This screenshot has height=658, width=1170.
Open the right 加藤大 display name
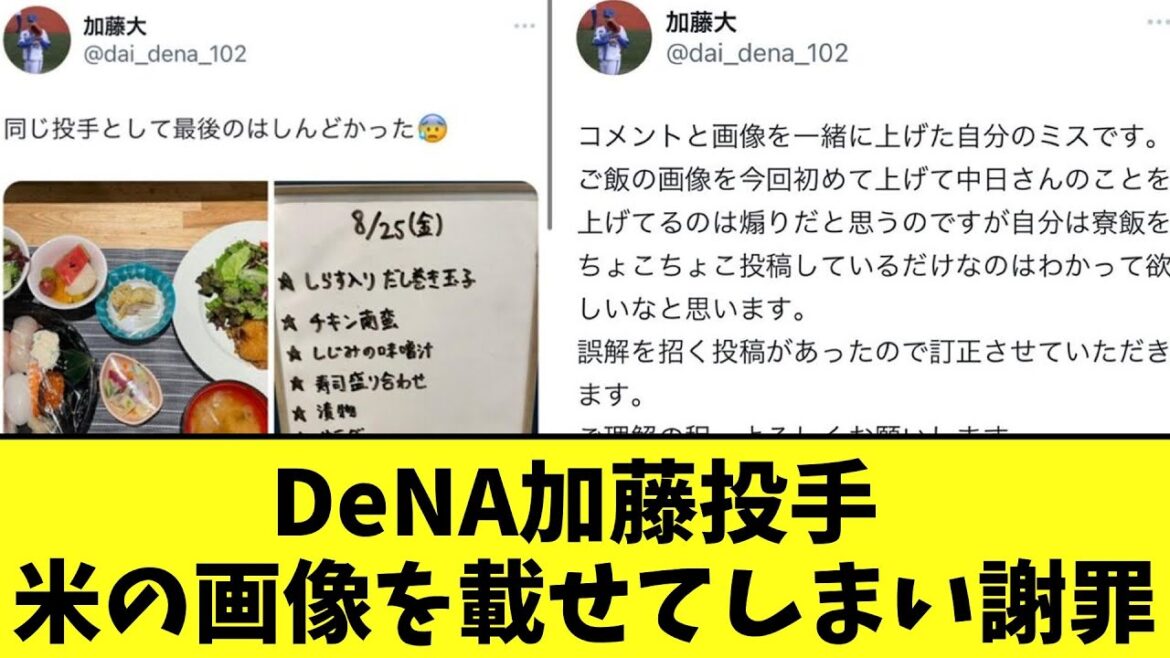pos(700,22)
